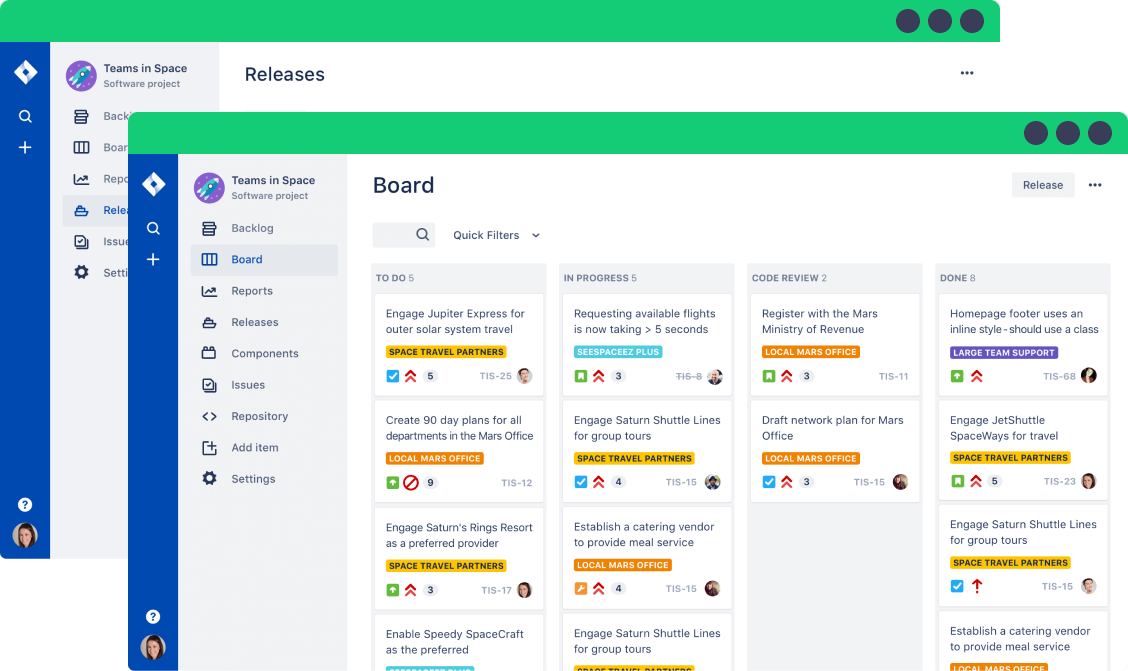Viewport: 1128px width, 671px height.
Task: Click the Jira logo in Board window sidebar
Action: click(x=153, y=184)
